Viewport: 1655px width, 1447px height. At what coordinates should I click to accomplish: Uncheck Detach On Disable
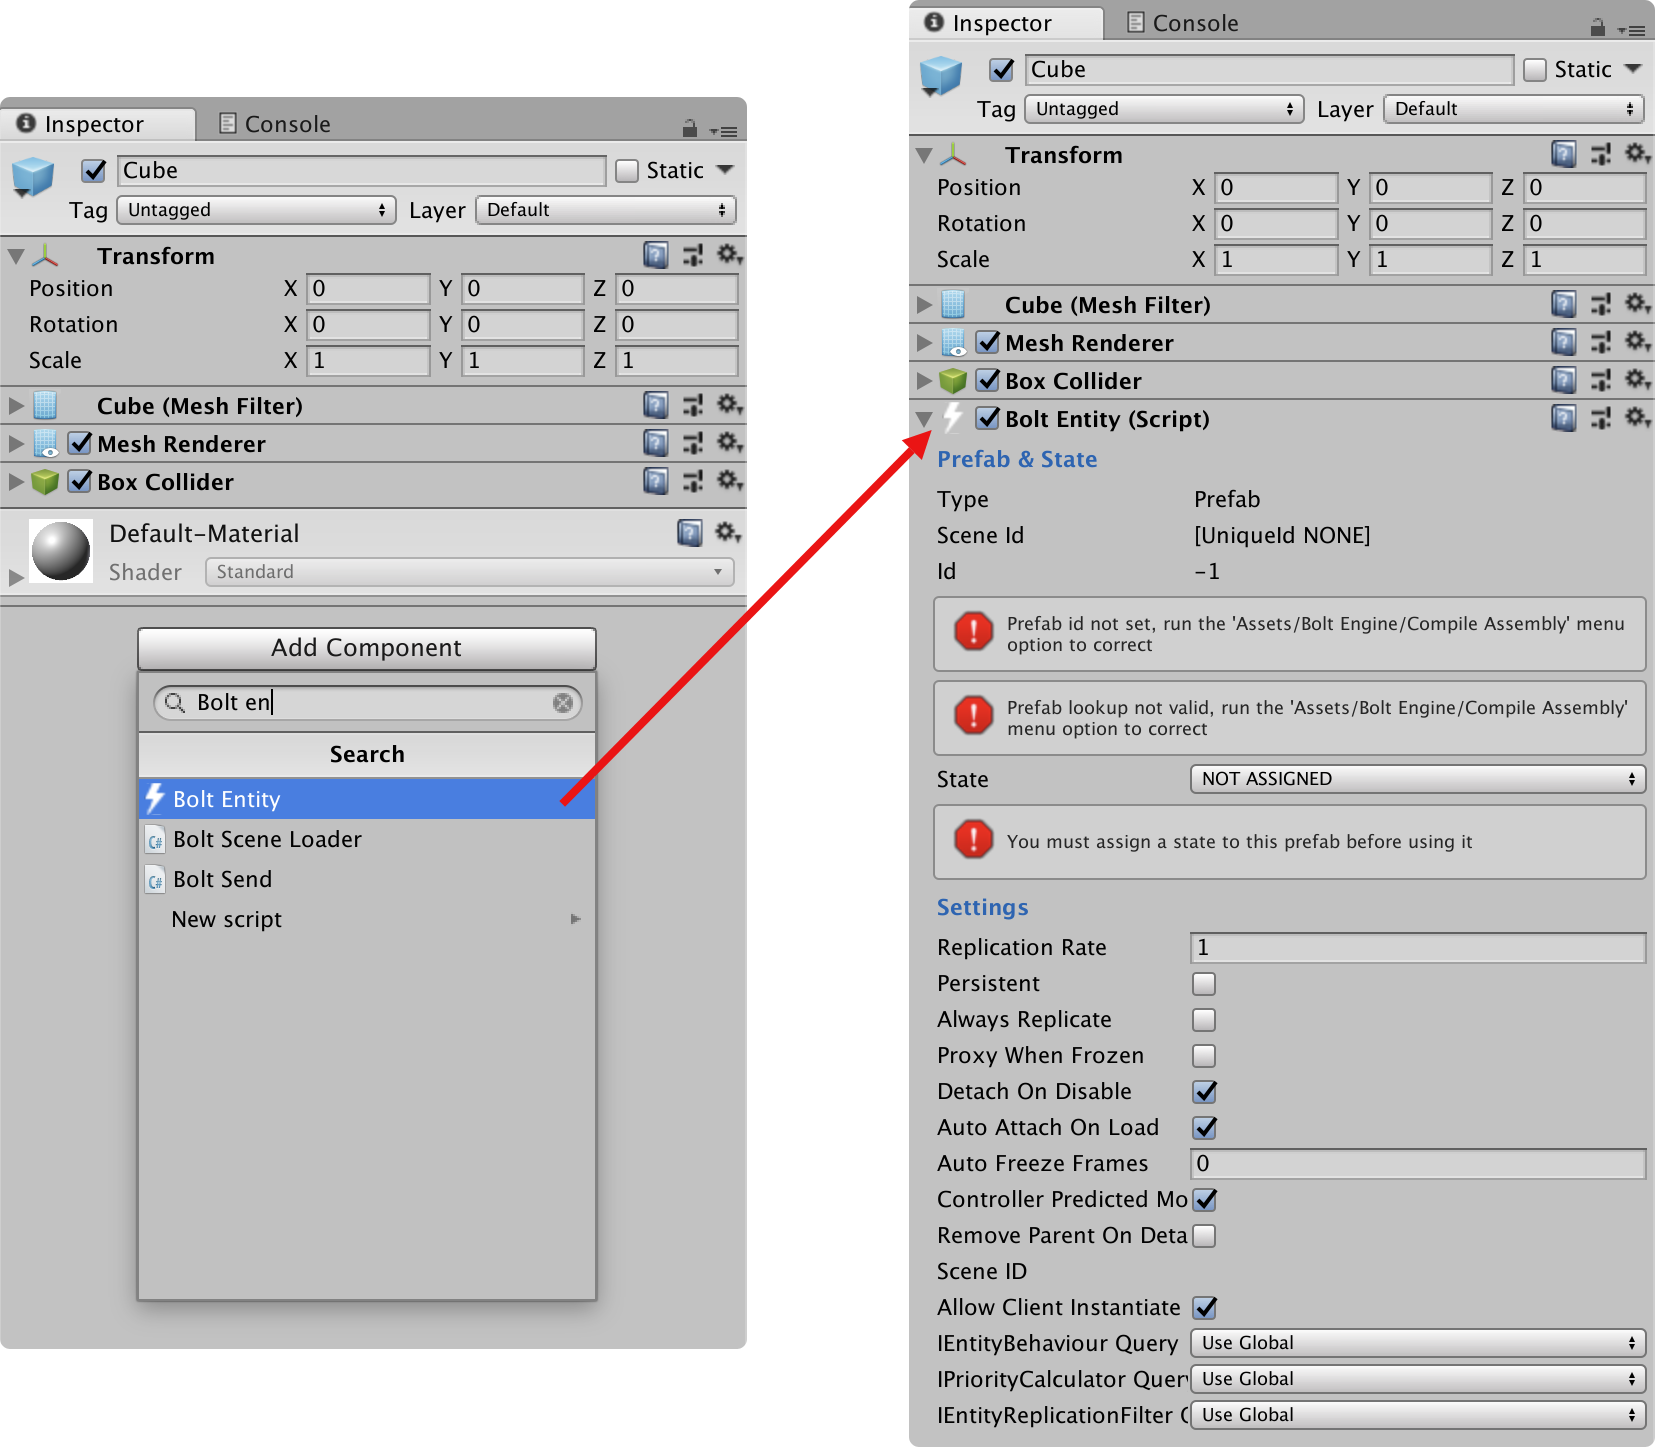(x=1205, y=1091)
